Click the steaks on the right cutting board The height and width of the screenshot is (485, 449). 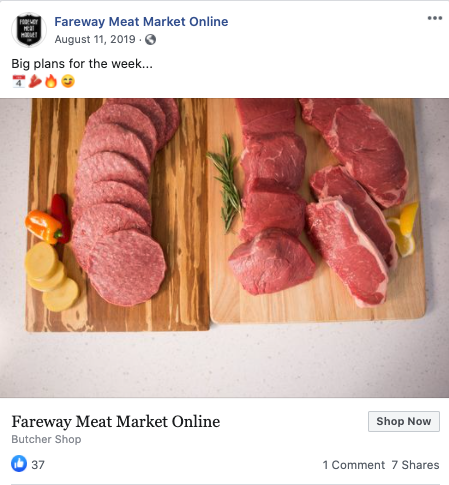318,200
